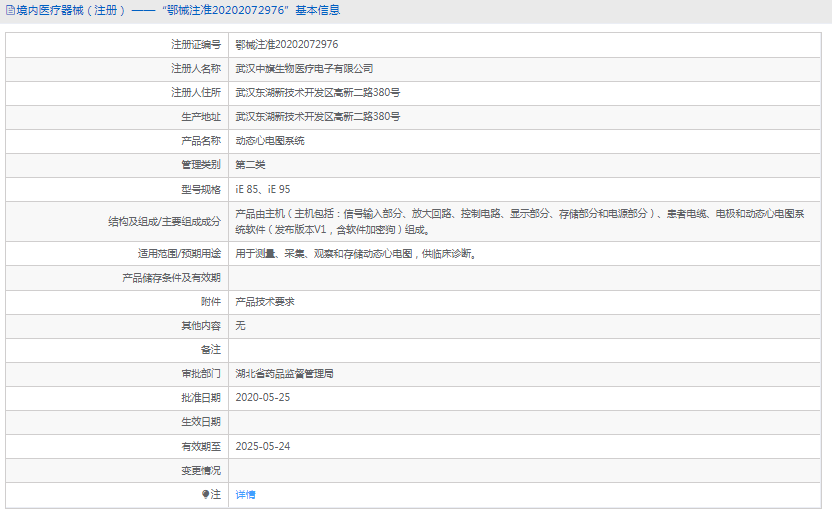Click the 适用范围/预期用途 label
The height and width of the screenshot is (516, 832).
tap(179, 253)
